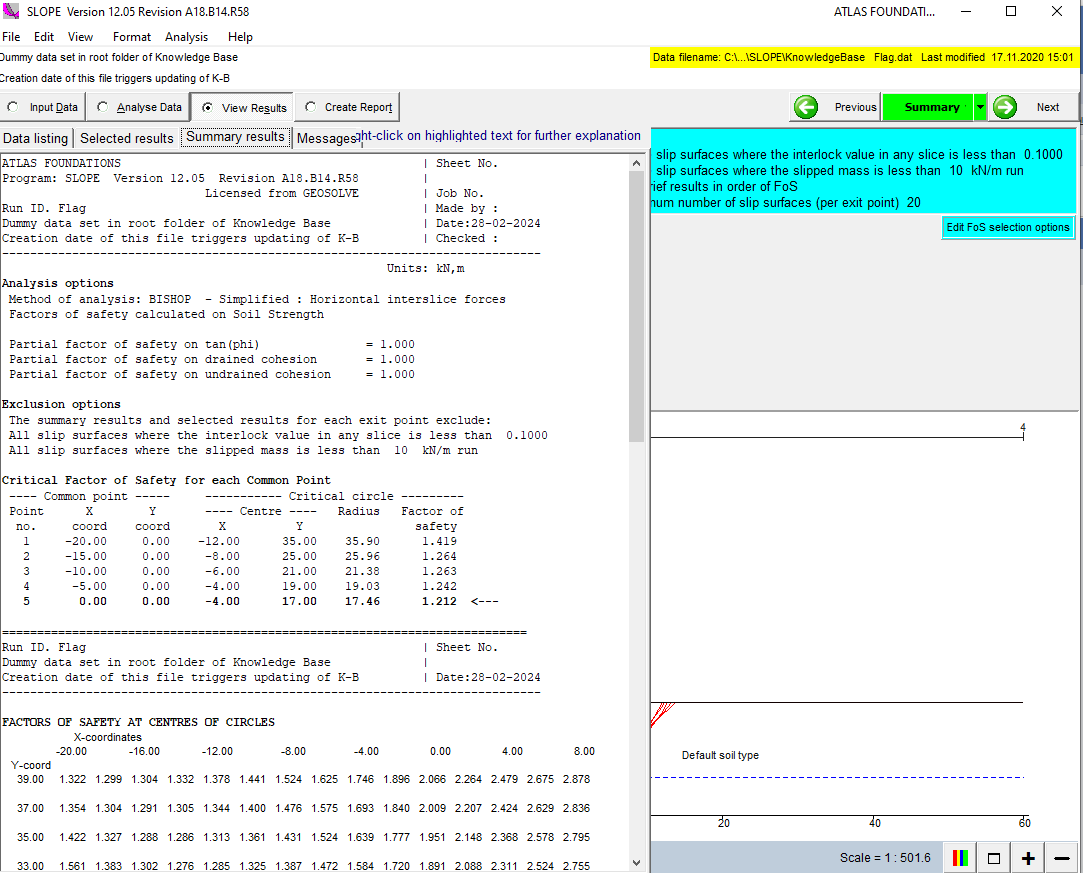
Task: Switch to the Summary results tab
Action: [235, 137]
